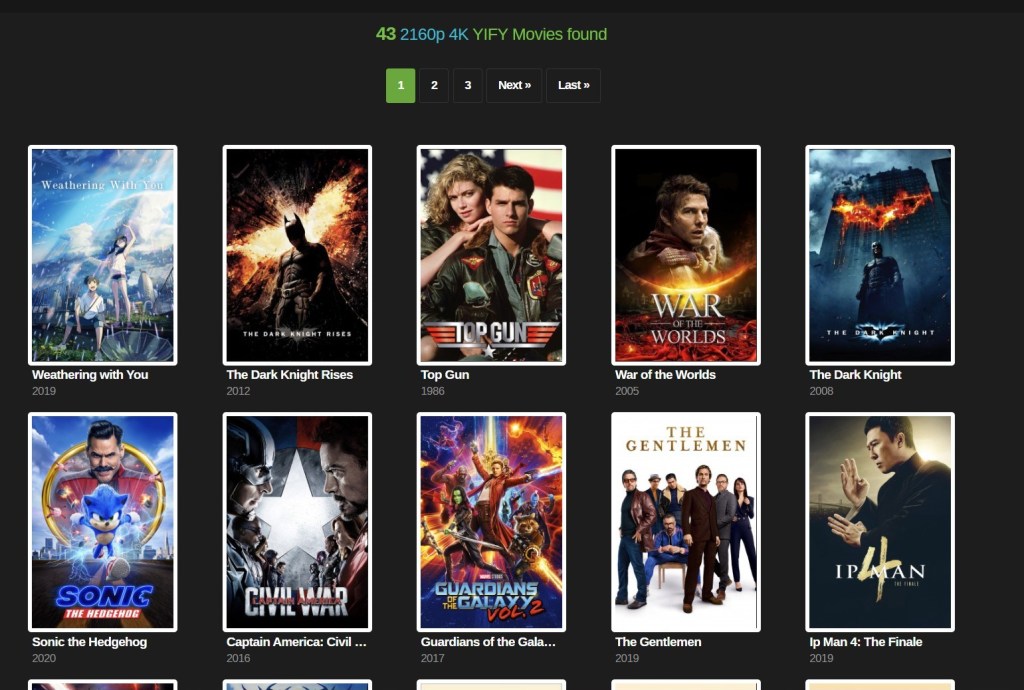Click the Top Gun title link

click(x=445, y=375)
